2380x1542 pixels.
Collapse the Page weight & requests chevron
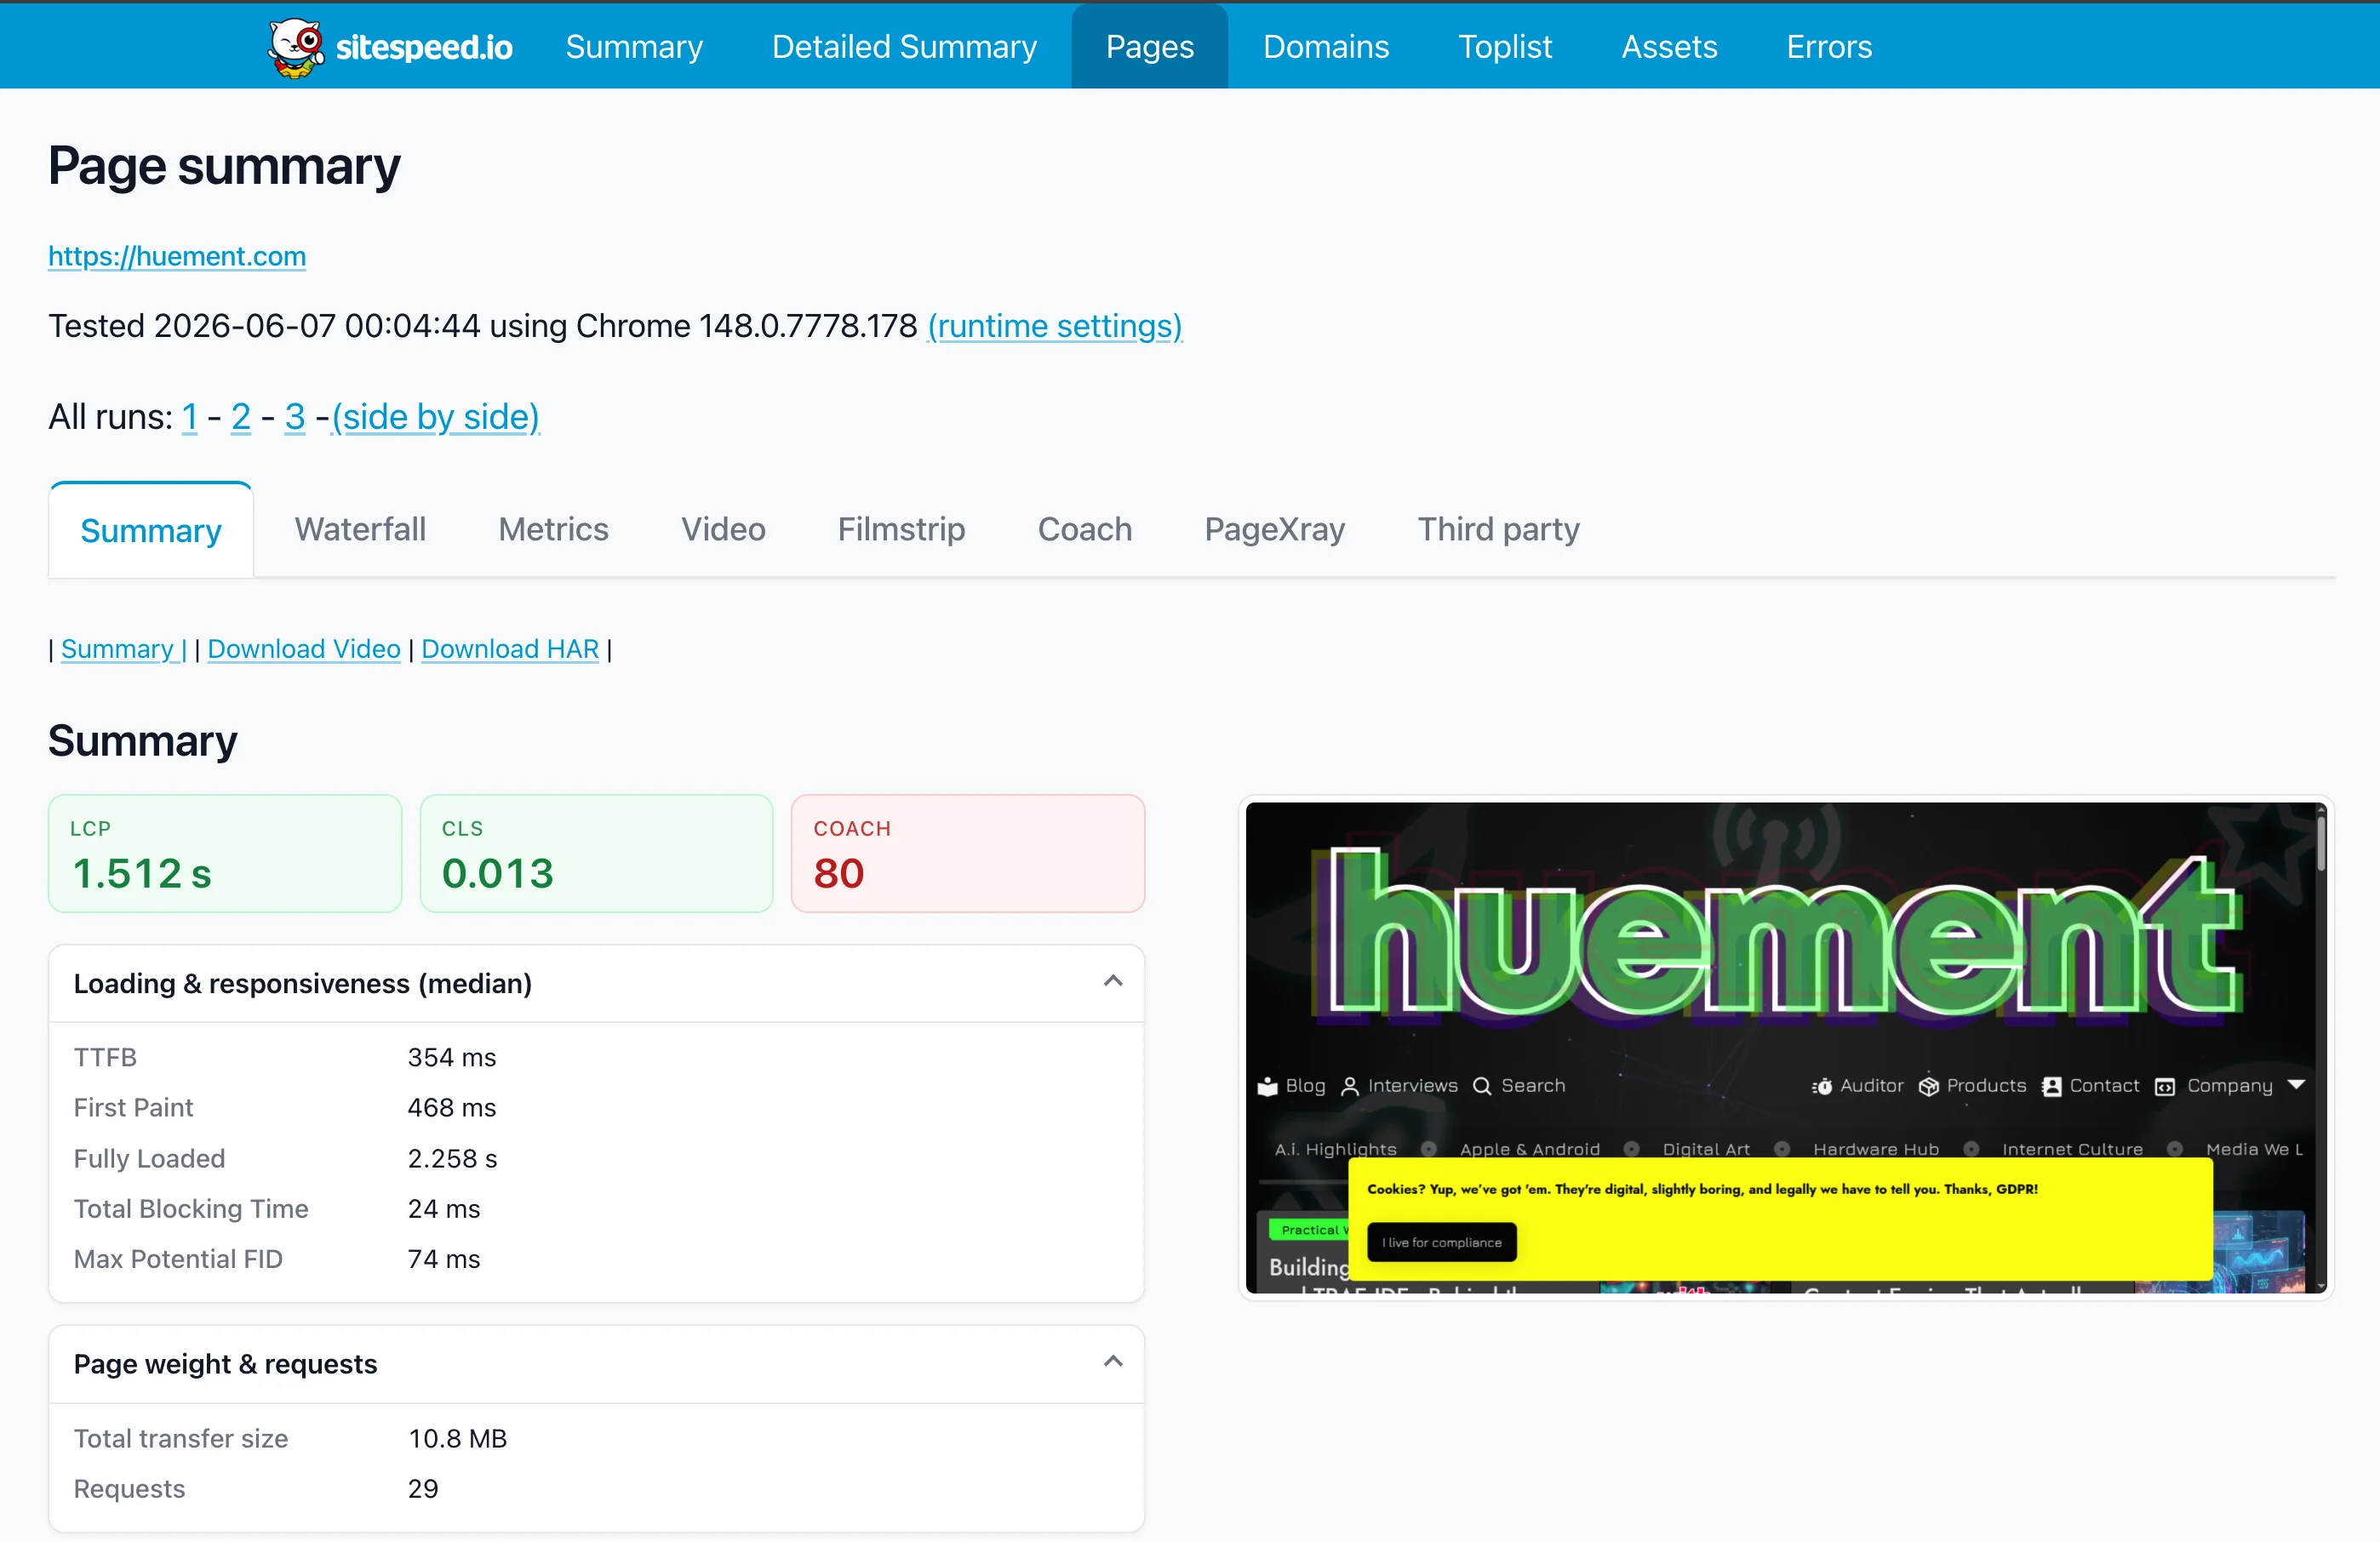(1112, 1362)
